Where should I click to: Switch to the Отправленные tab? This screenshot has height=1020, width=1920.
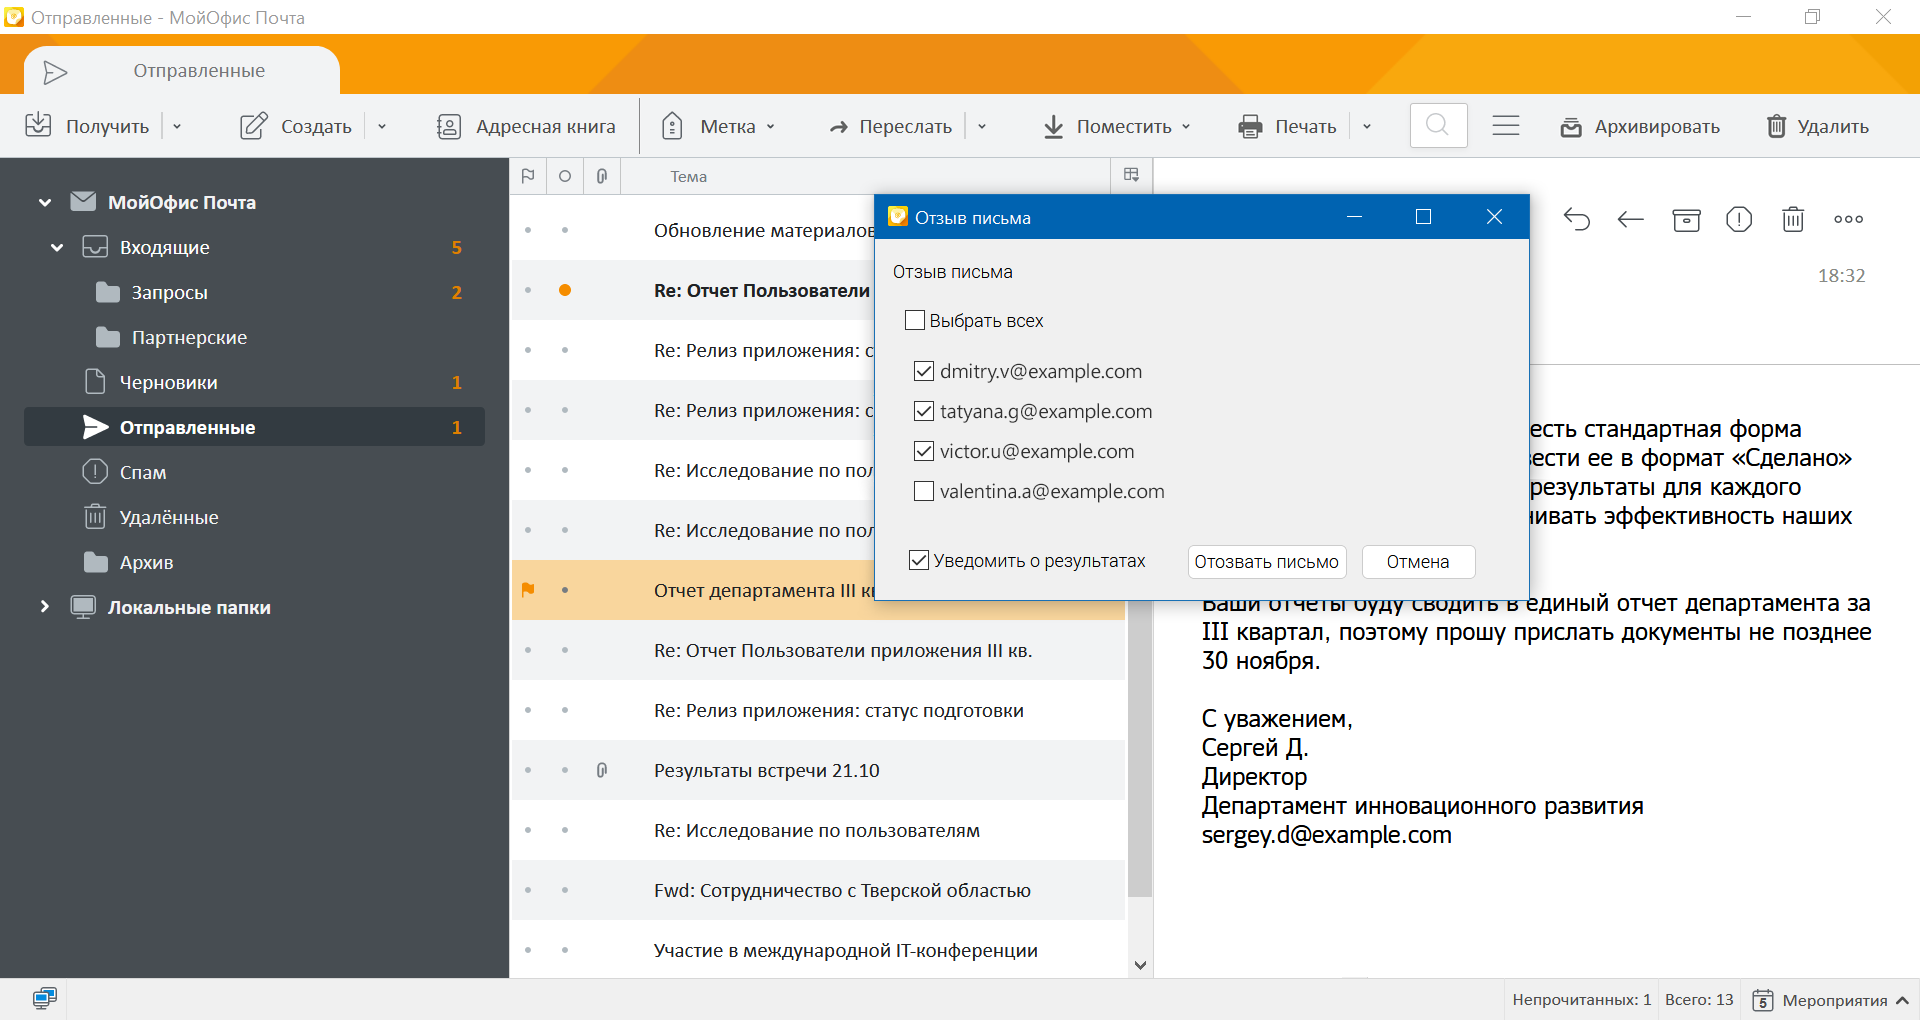[x=182, y=71]
